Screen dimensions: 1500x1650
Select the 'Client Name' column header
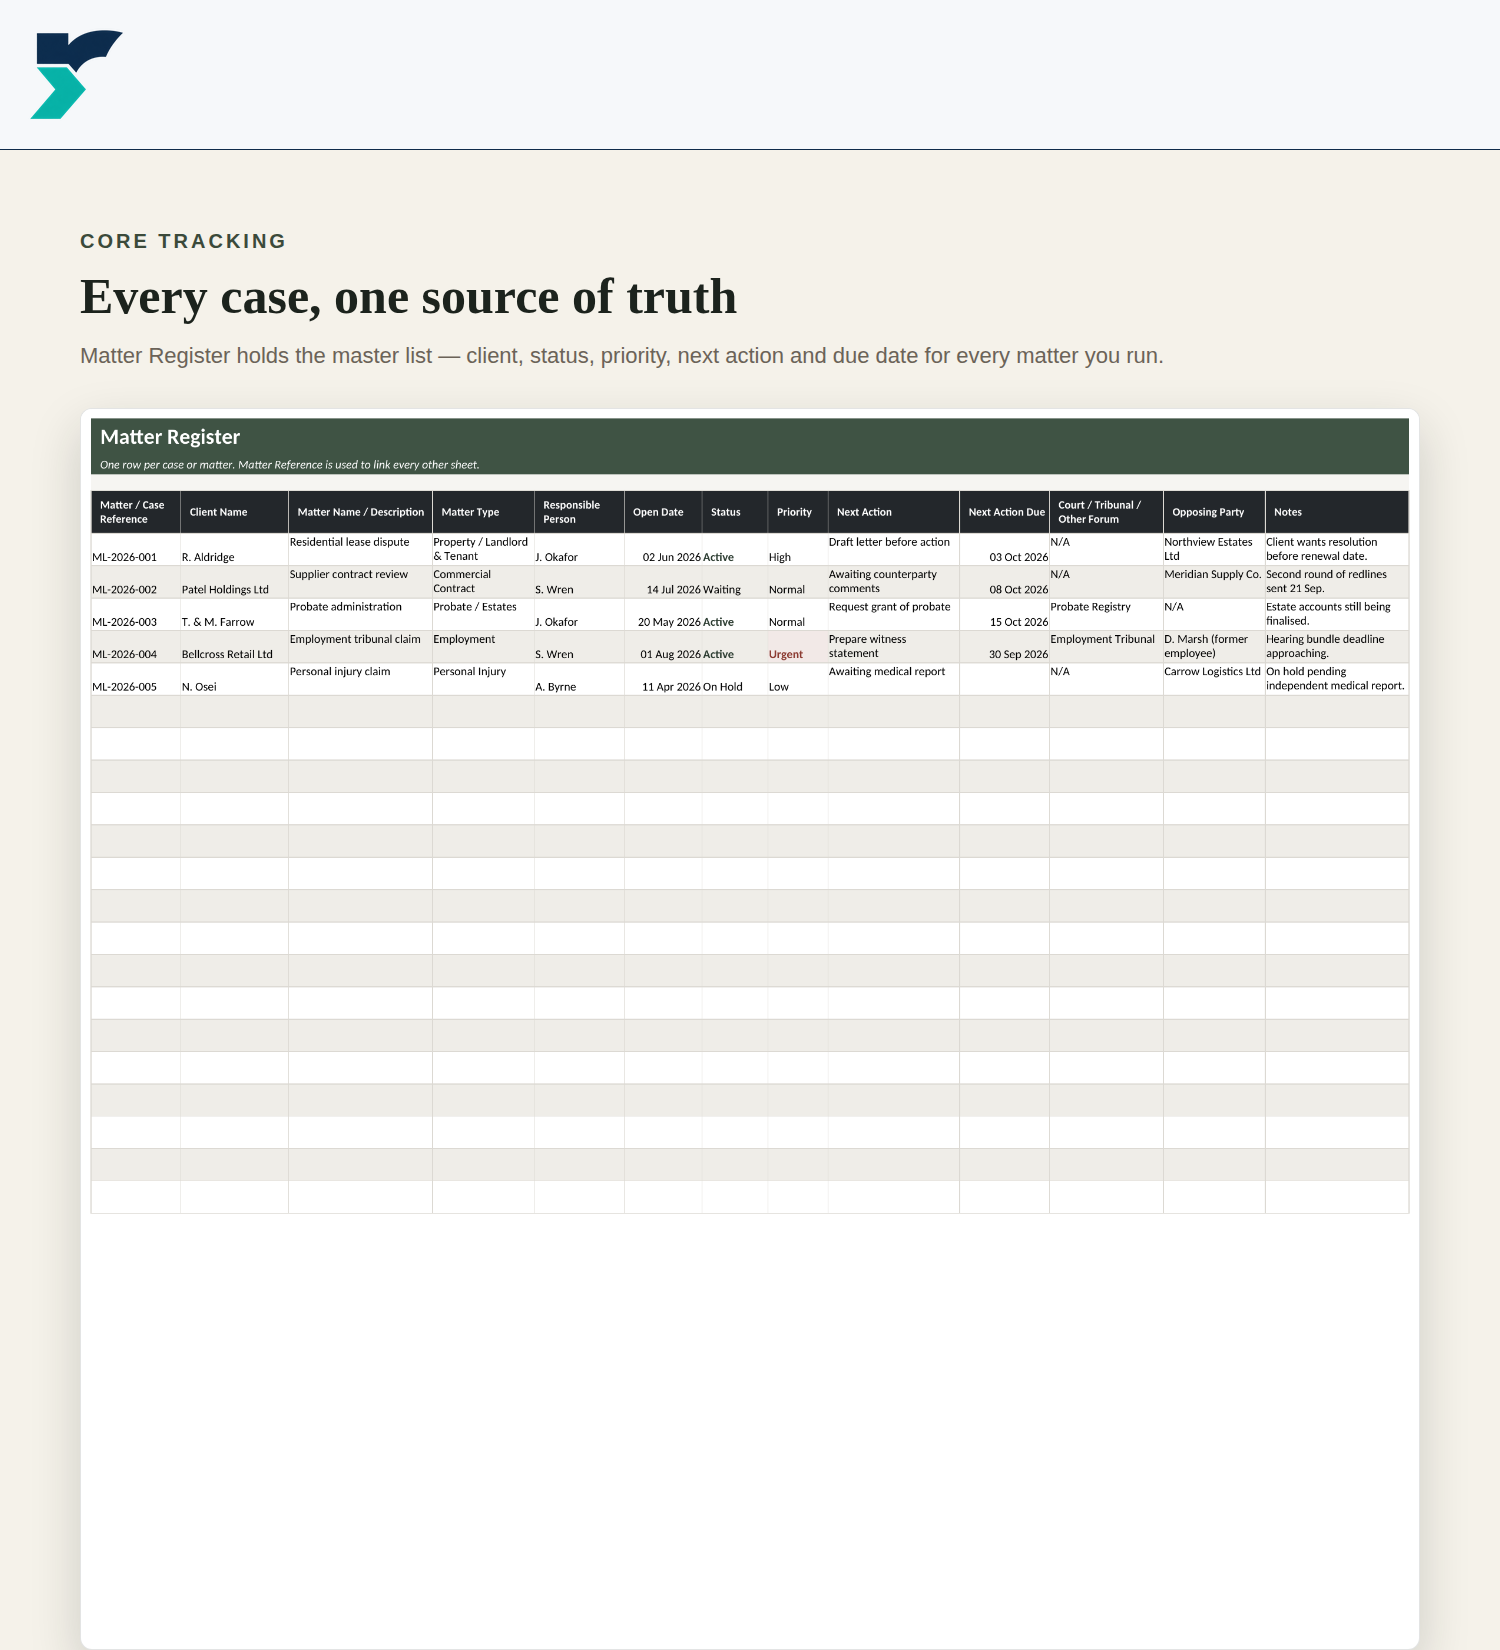tap(234, 512)
